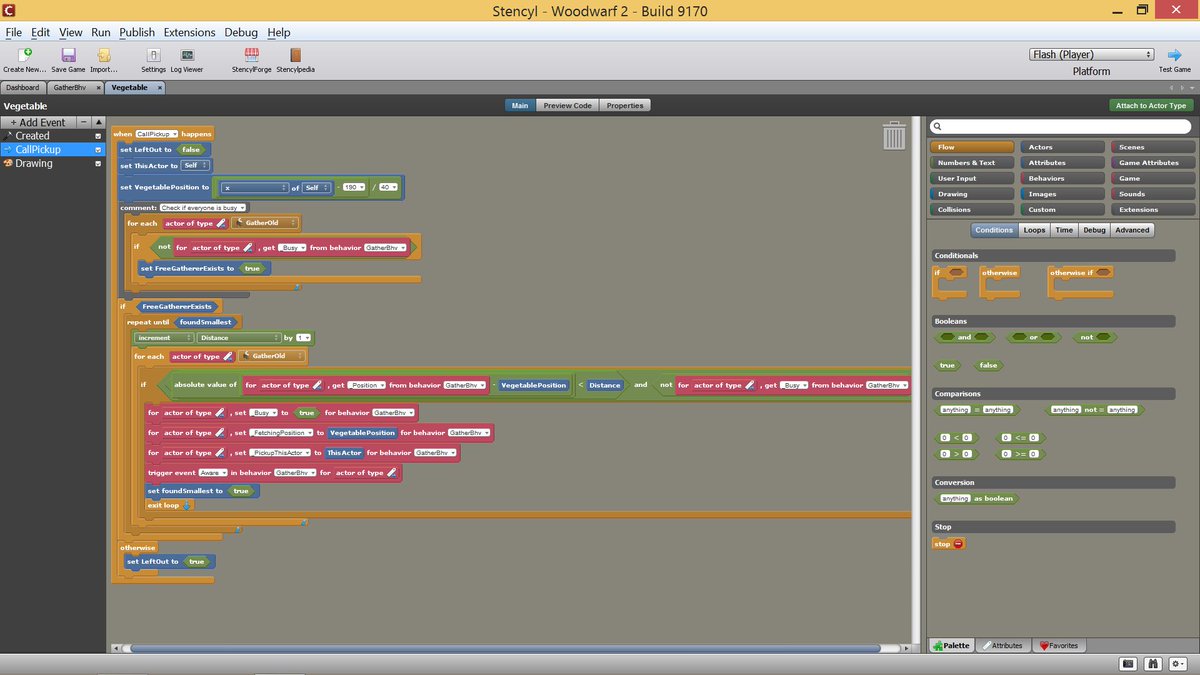Screen dimensions: 1200x675
Task: Select the Sounds palette category
Action: point(1152,194)
